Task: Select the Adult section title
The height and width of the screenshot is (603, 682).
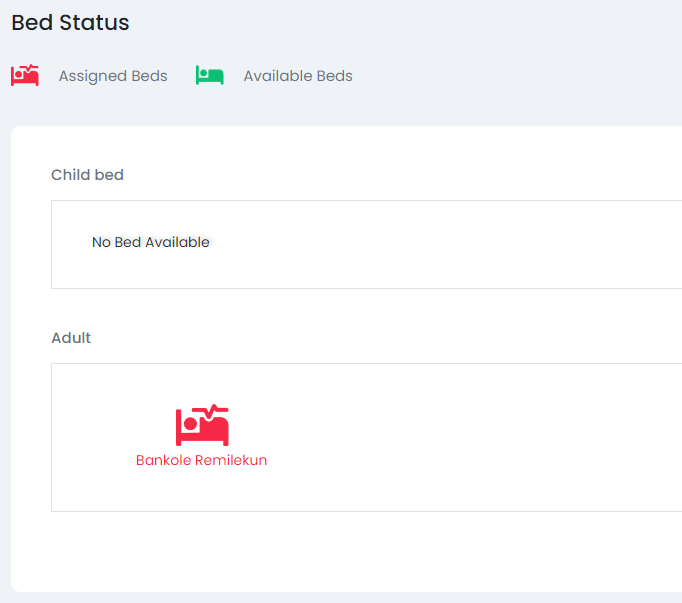Action: pos(71,338)
